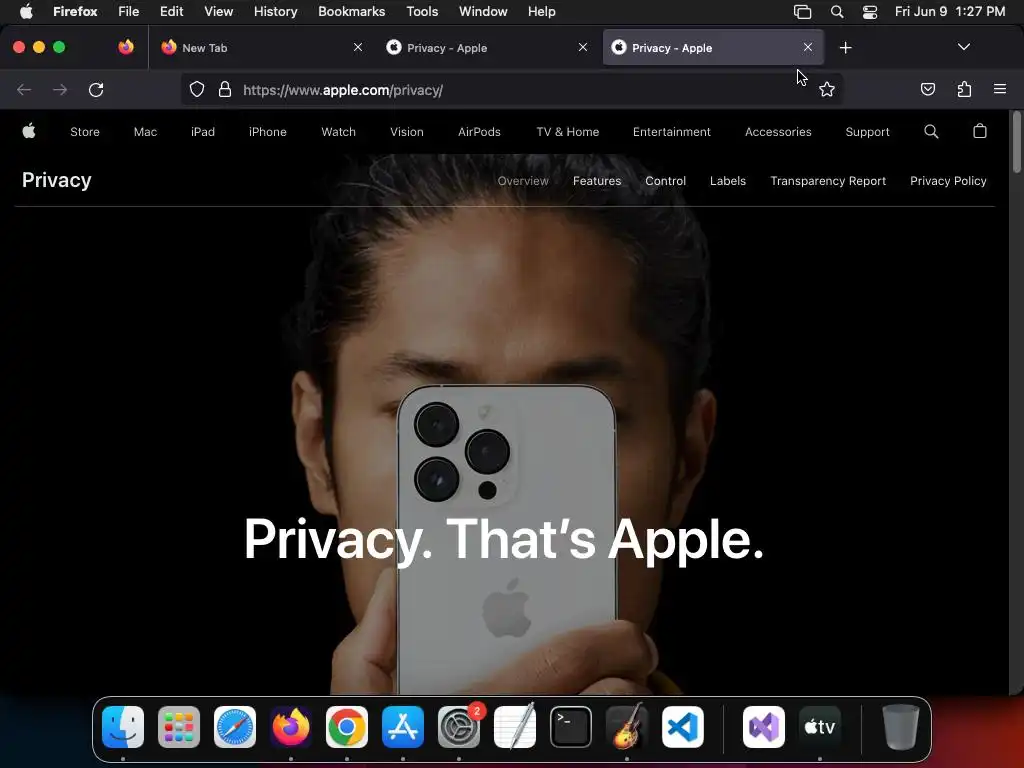Open a new tab with plus button
This screenshot has height=768, width=1024.
coord(846,48)
